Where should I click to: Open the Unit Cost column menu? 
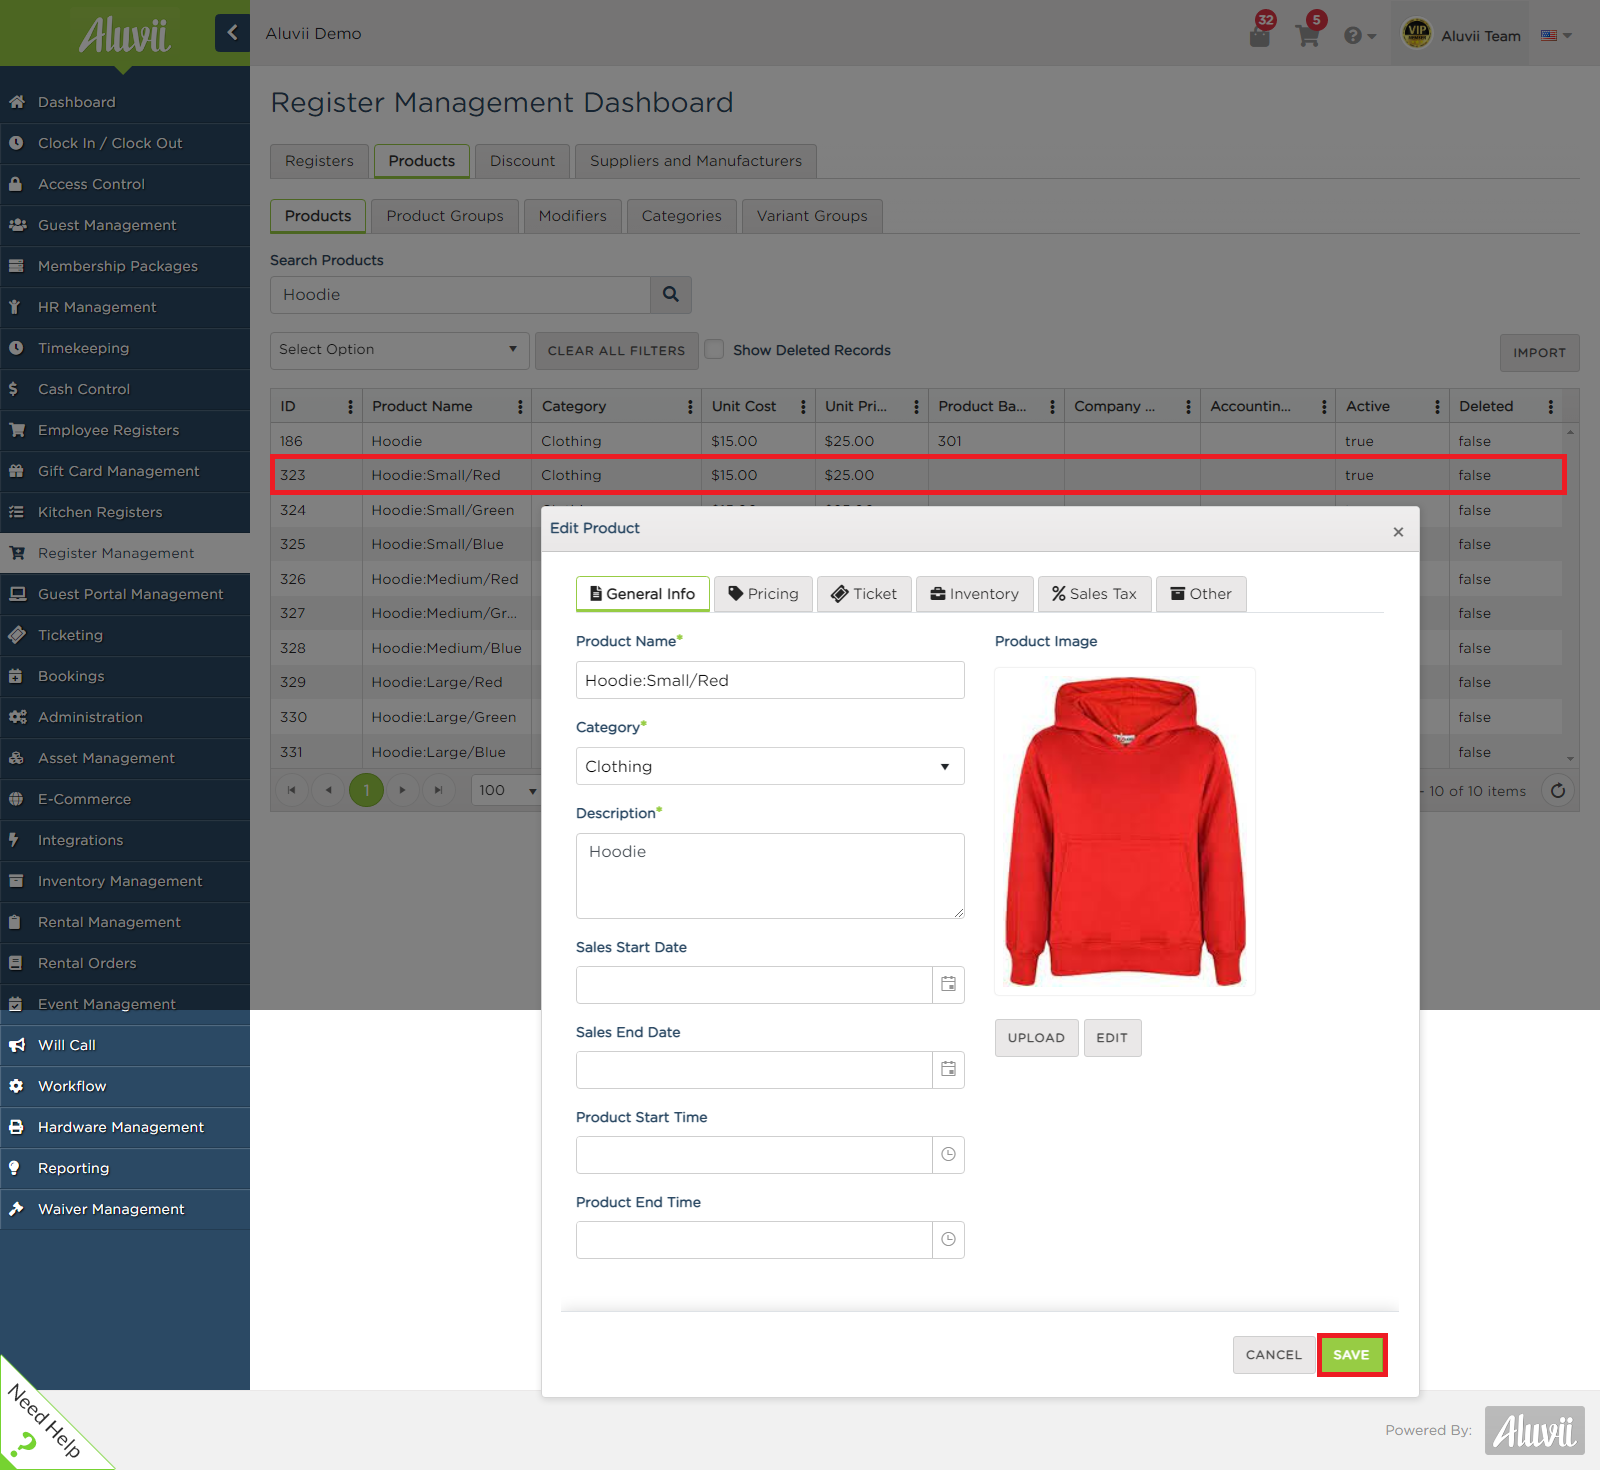coord(803,407)
